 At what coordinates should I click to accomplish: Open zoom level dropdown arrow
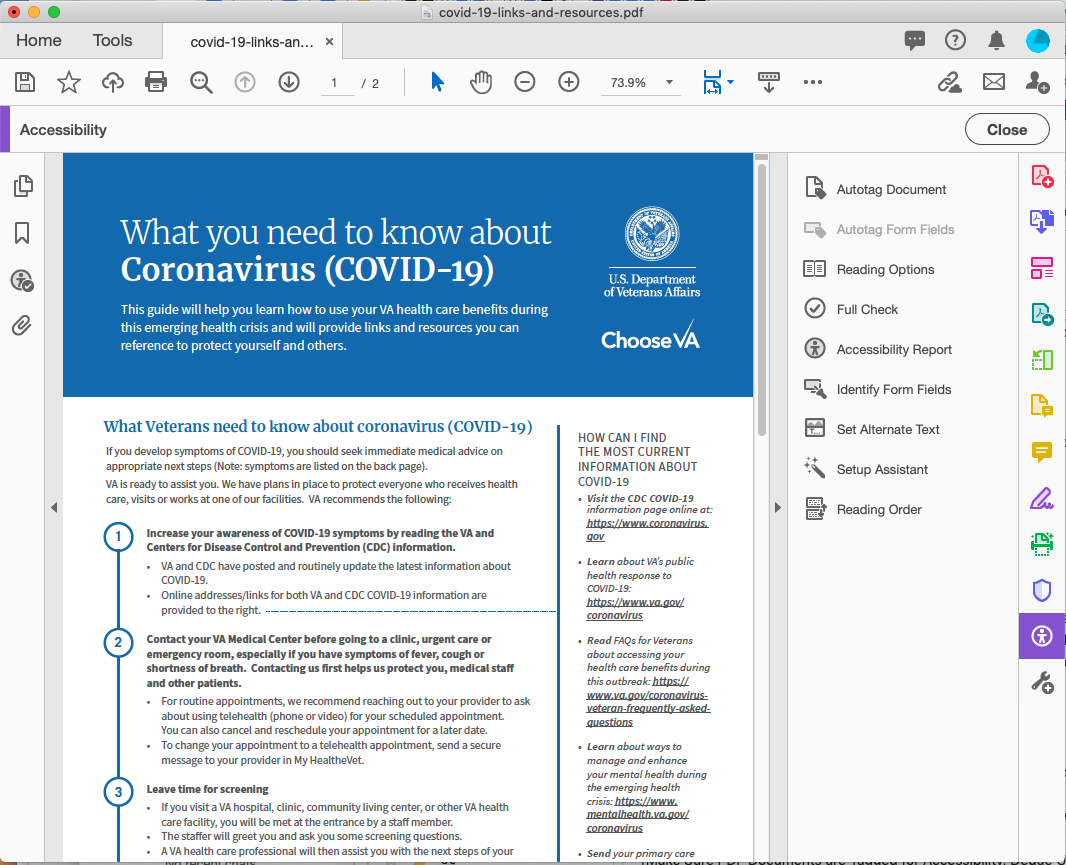[669, 82]
